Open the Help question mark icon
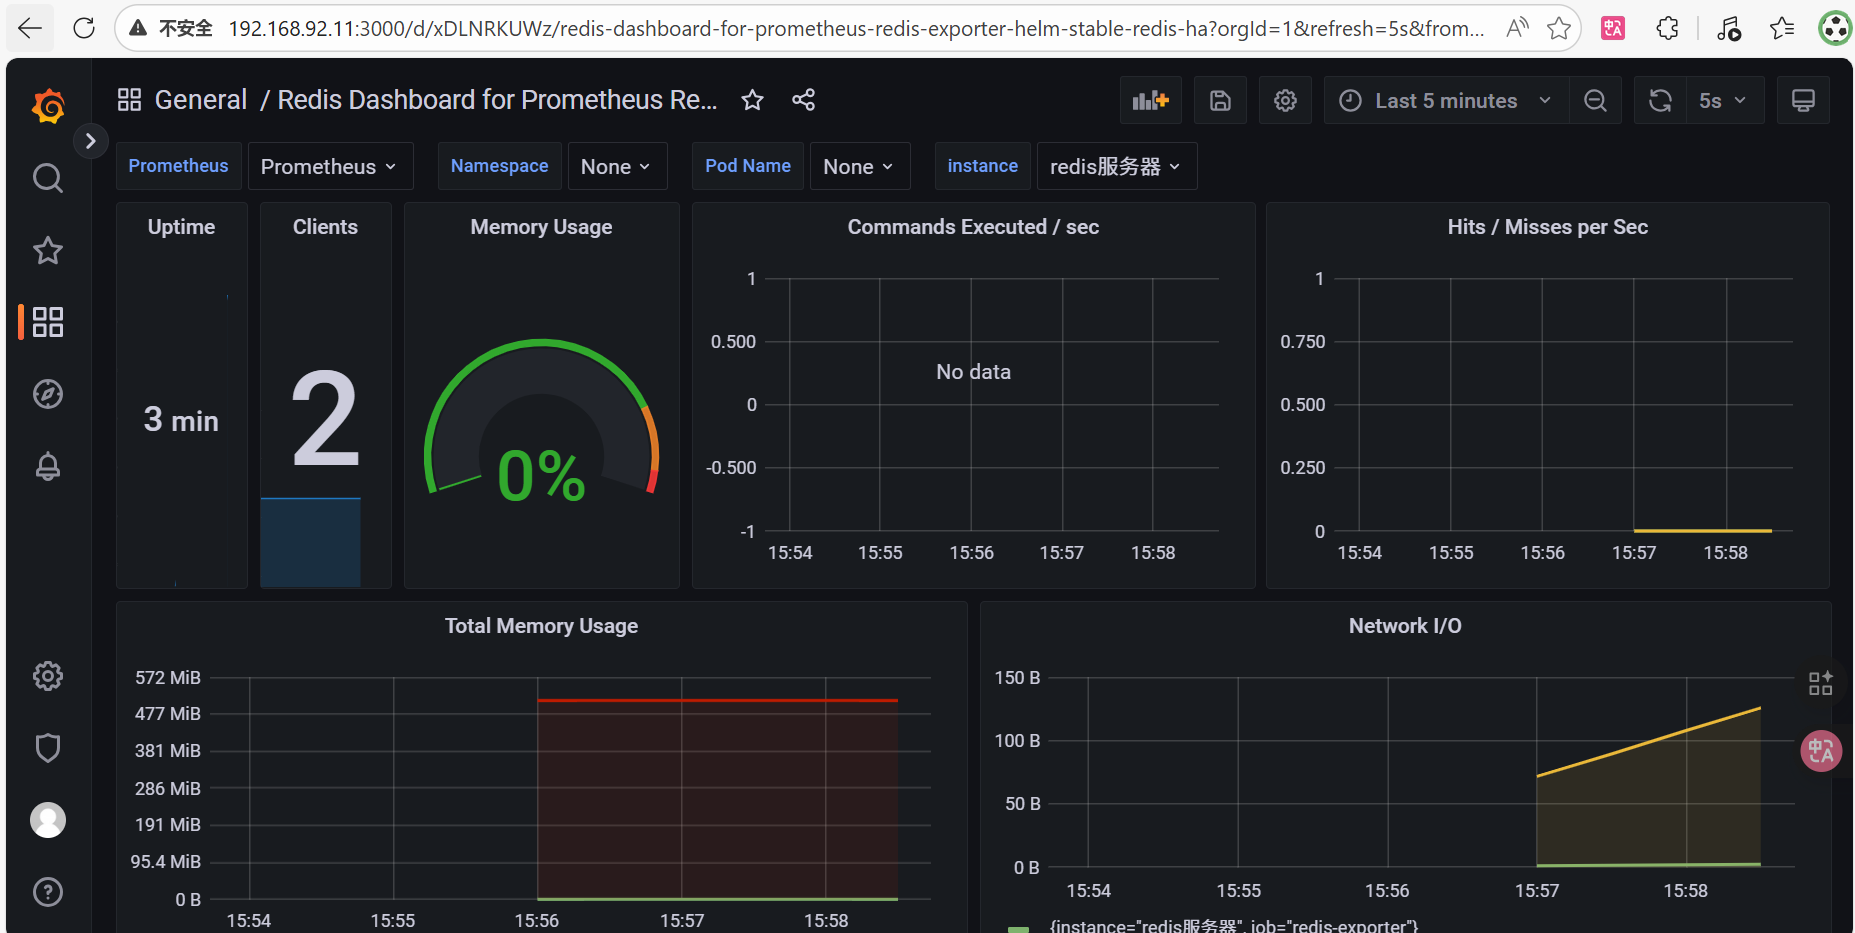This screenshot has width=1855, height=933. 48,892
